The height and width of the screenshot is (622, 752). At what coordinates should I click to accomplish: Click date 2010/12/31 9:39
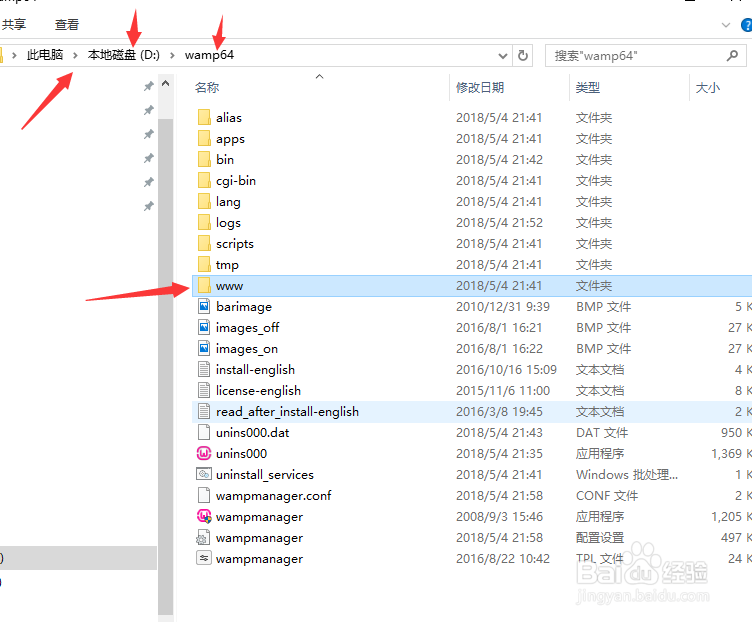[503, 306]
